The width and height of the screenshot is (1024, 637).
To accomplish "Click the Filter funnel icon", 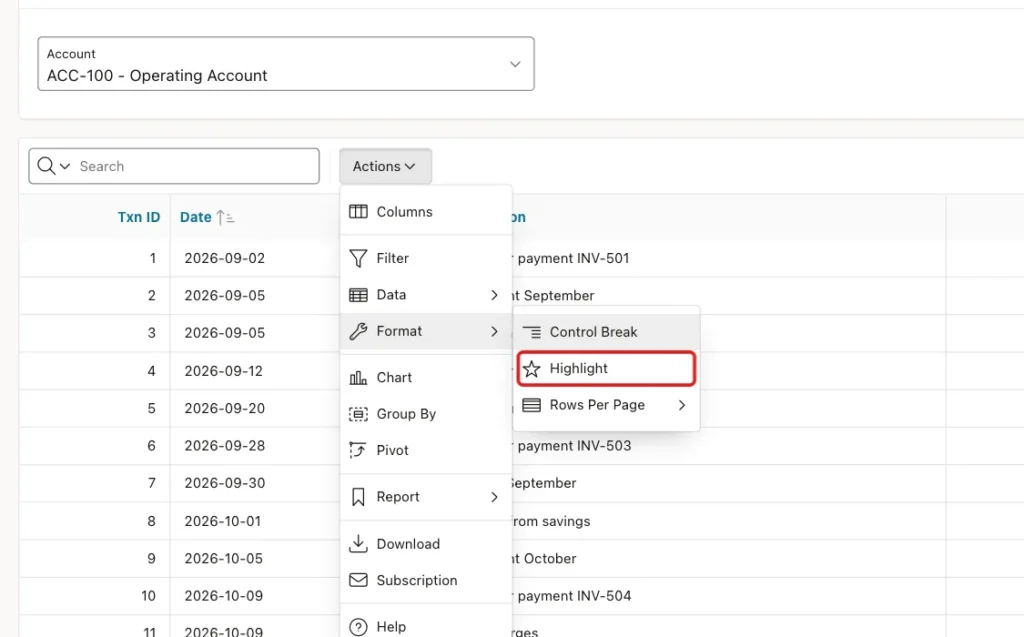I will pos(358,258).
